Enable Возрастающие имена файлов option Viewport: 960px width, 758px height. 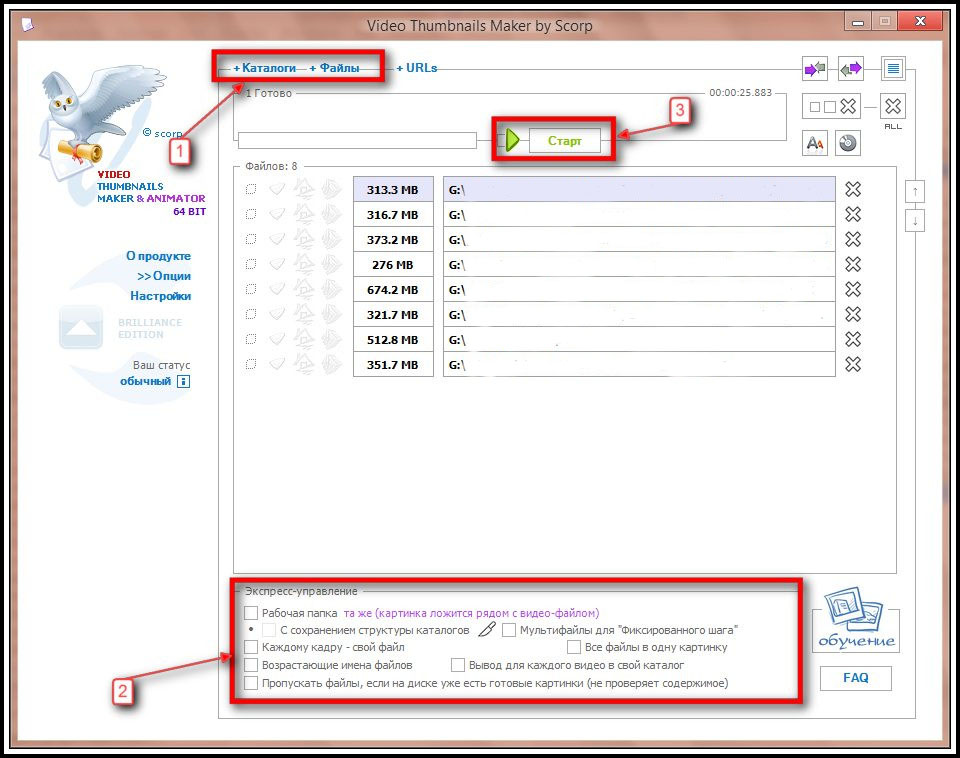click(x=251, y=665)
